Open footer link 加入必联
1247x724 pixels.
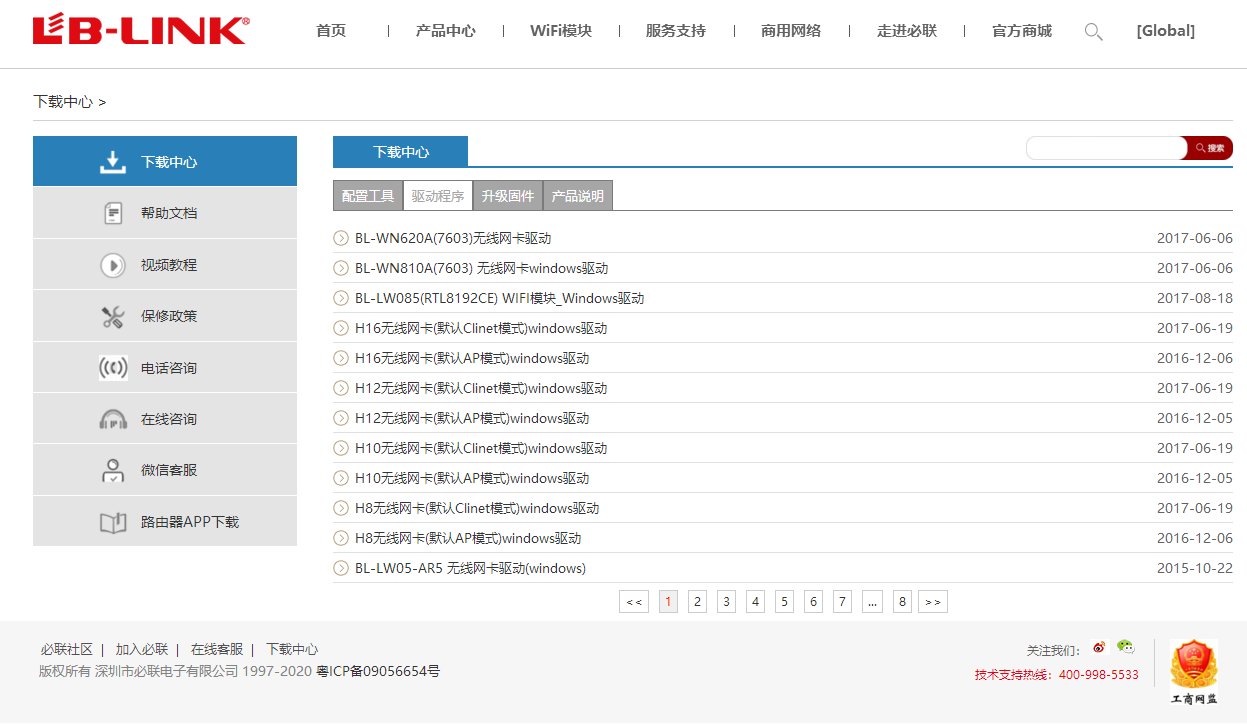click(141, 648)
